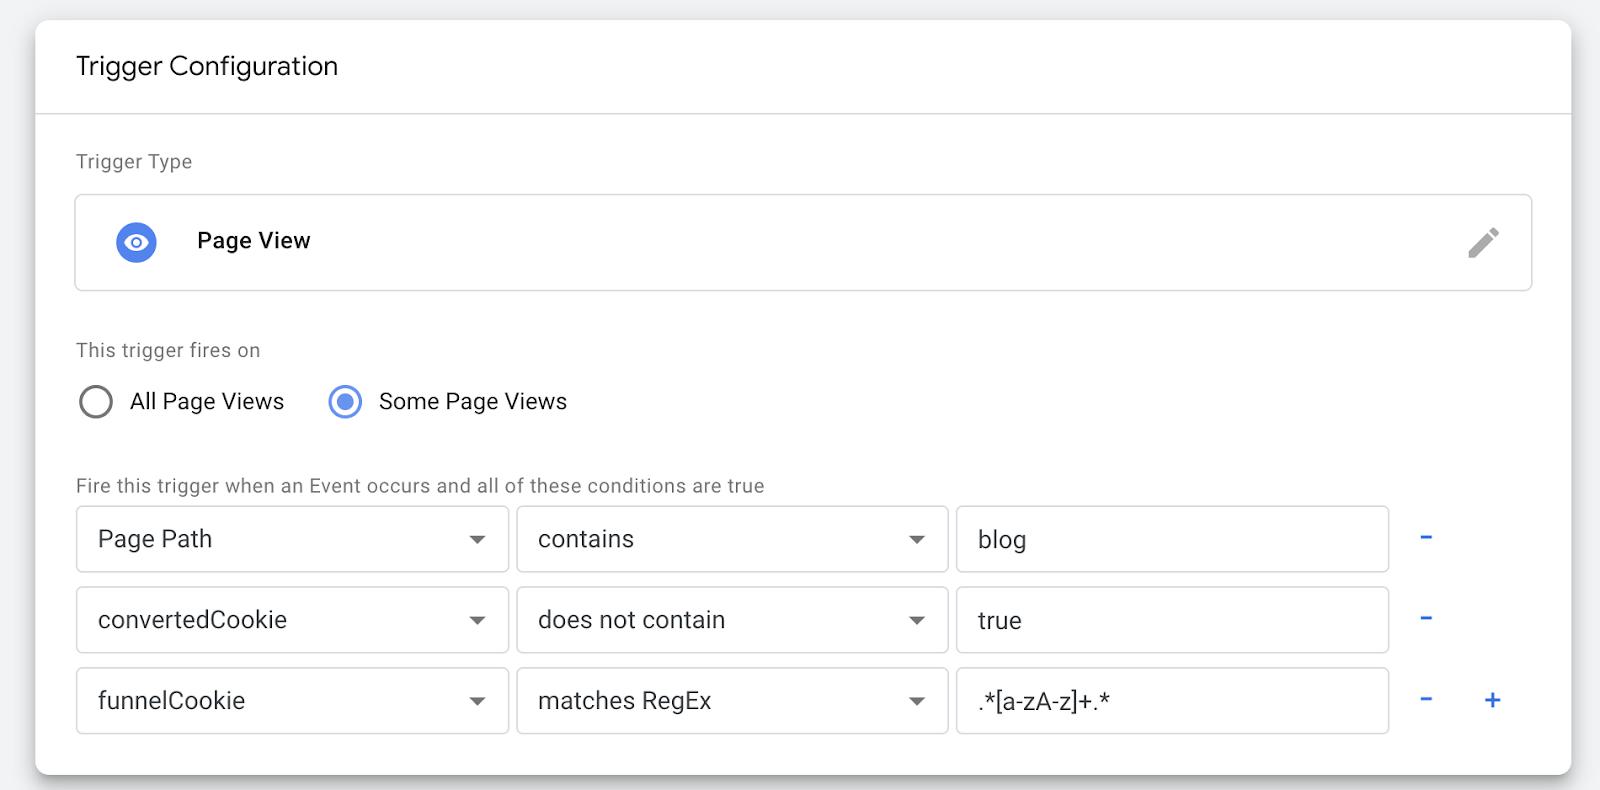Open the Page Path variable dropdown
Viewport: 1600px width, 790px height.
click(292, 539)
